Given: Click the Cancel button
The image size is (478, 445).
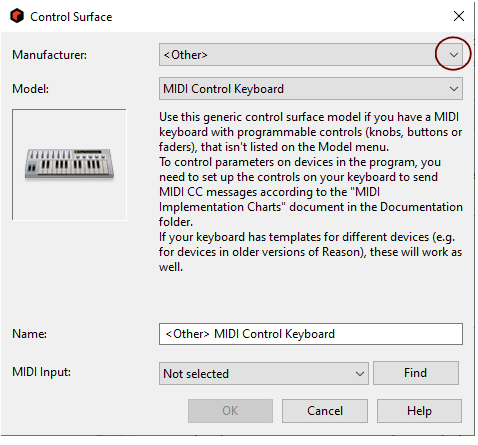Looking at the screenshot, I should pos(325,411).
